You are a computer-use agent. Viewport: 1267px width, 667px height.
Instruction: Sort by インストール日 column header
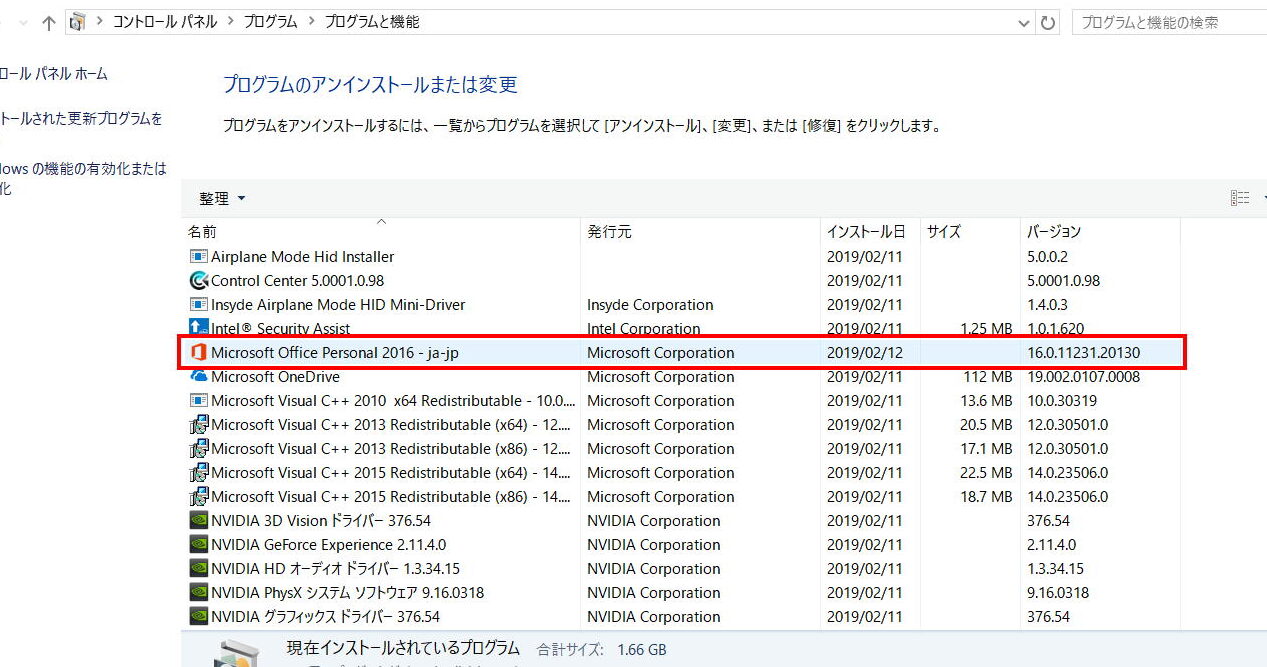click(x=870, y=231)
